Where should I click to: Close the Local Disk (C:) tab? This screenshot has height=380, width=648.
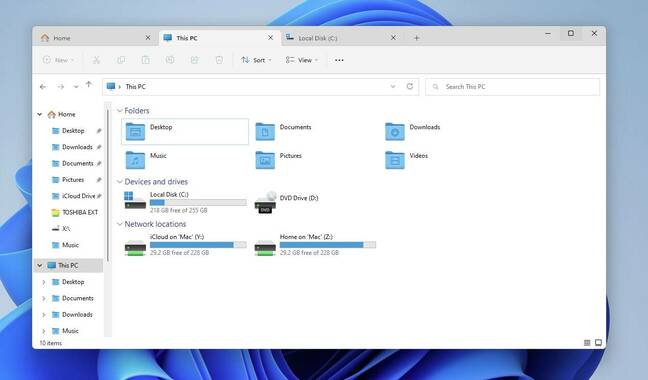(393, 38)
